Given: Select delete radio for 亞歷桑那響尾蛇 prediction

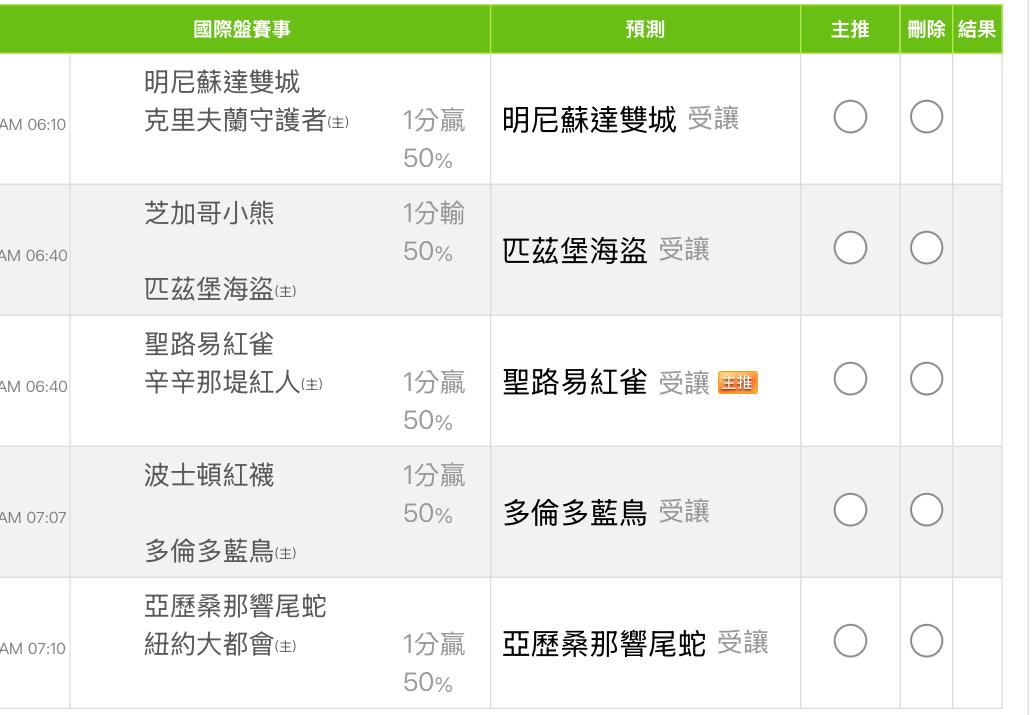Looking at the screenshot, I should pos(926,640).
